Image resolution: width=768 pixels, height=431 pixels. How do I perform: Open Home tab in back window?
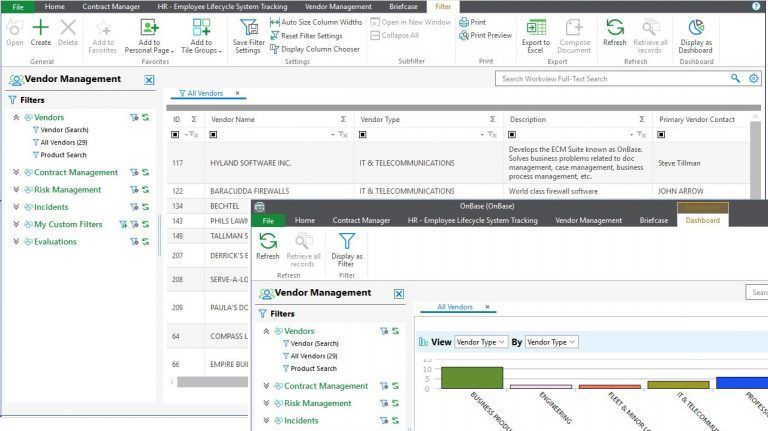[x=54, y=6]
